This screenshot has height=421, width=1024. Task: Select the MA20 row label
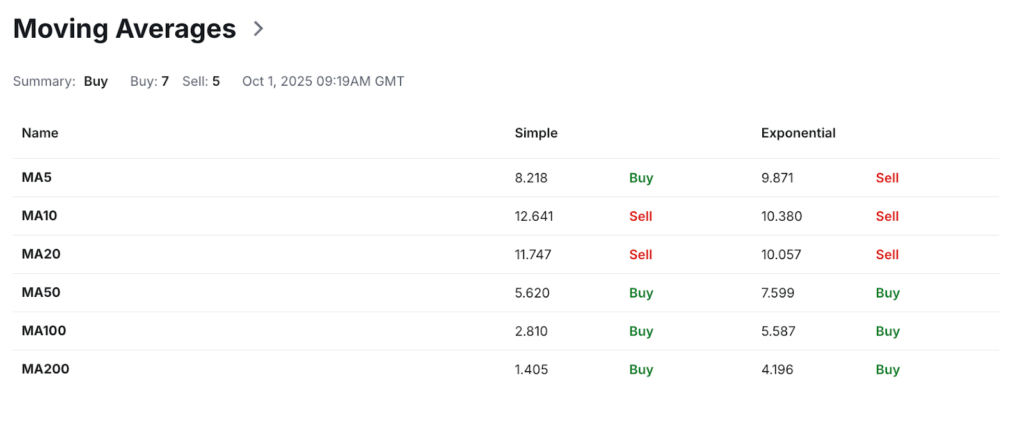tap(41, 254)
